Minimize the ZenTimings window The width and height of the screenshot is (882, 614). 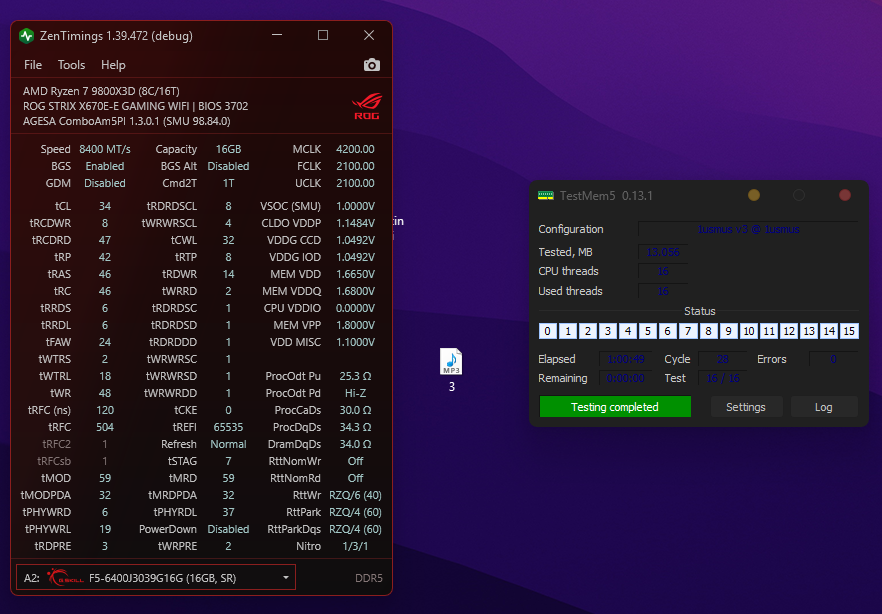click(277, 35)
